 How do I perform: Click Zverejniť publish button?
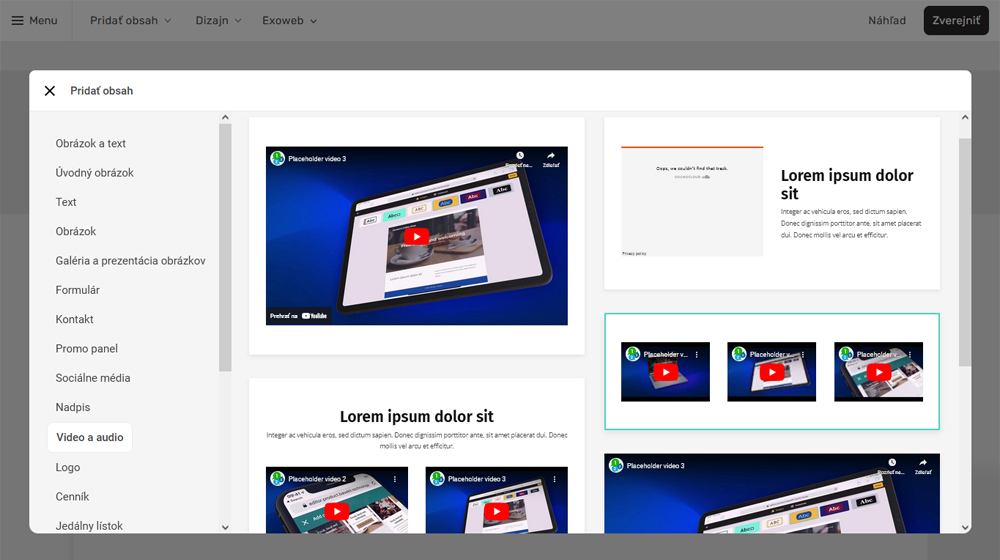tap(956, 20)
